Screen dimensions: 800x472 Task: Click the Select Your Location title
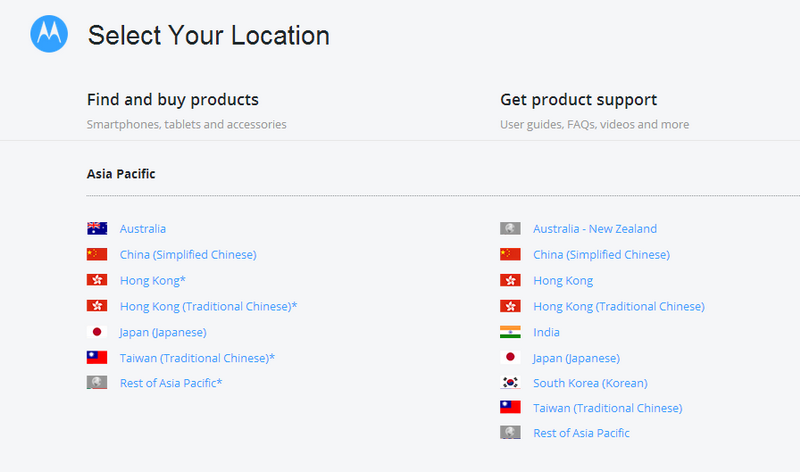click(x=209, y=36)
